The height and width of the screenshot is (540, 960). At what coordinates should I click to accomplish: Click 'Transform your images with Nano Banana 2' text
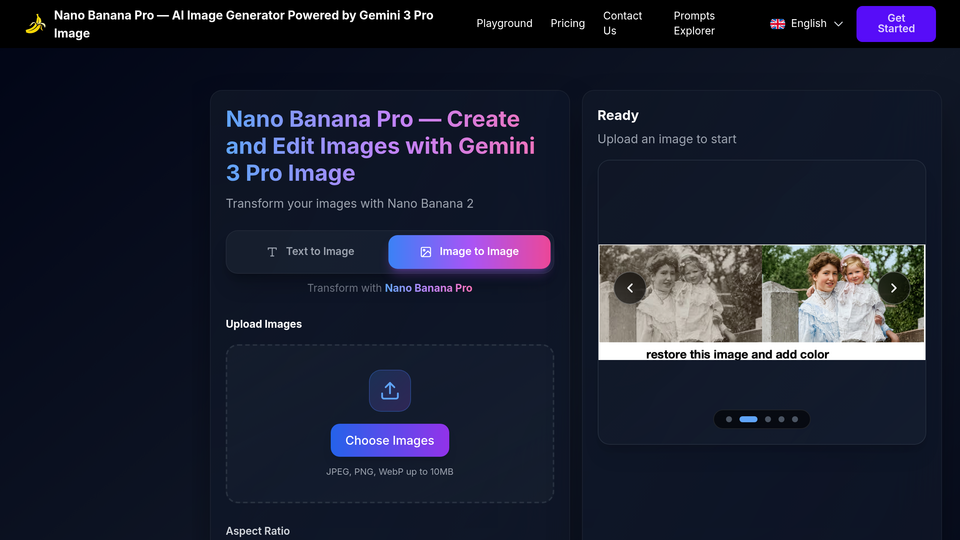pos(350,203)
